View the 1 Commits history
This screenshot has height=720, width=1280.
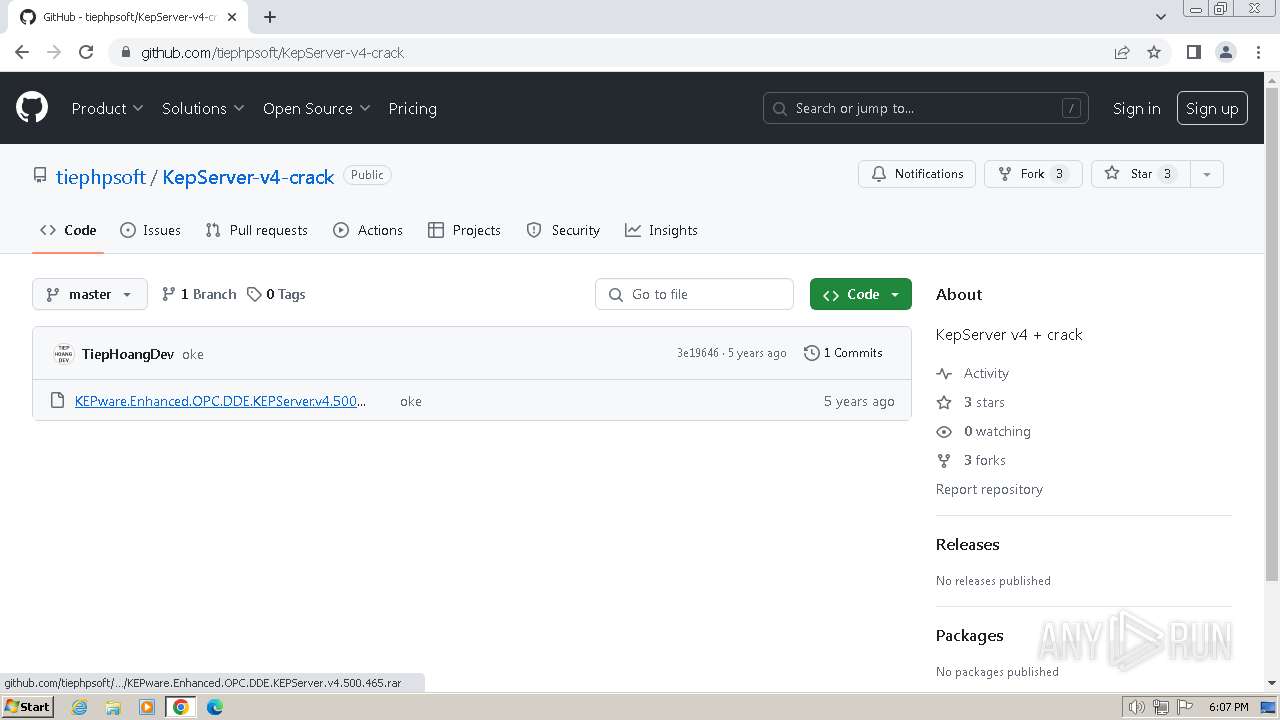[x=843, y=353]
